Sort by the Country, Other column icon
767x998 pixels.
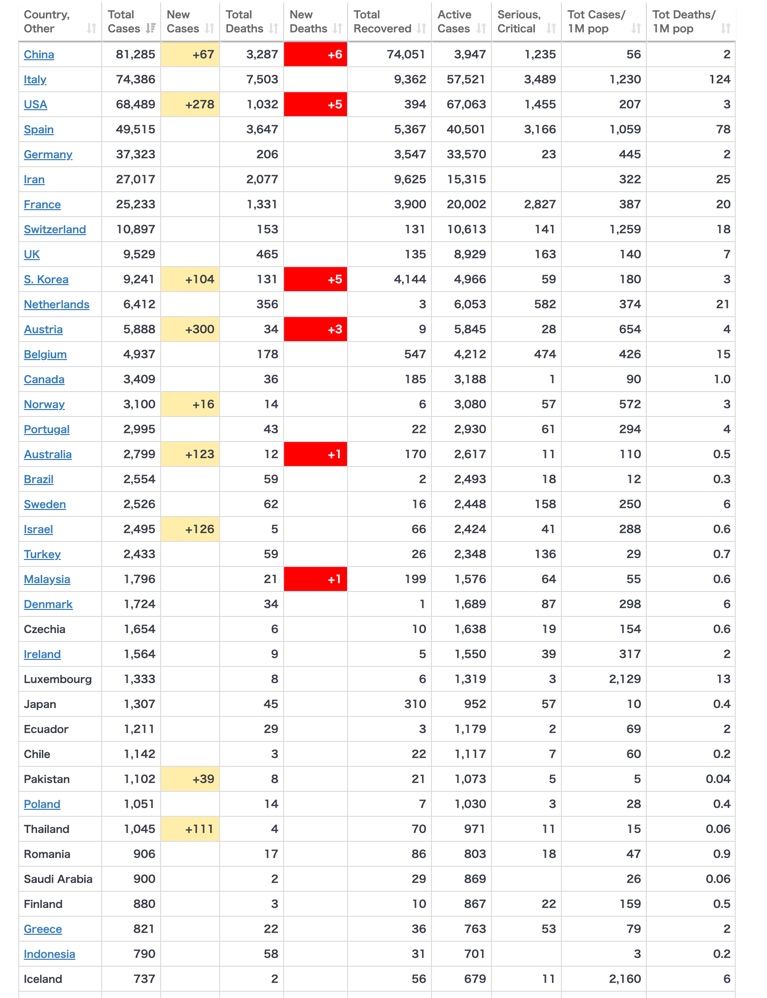pyautogui.click(x=92, y=29)
